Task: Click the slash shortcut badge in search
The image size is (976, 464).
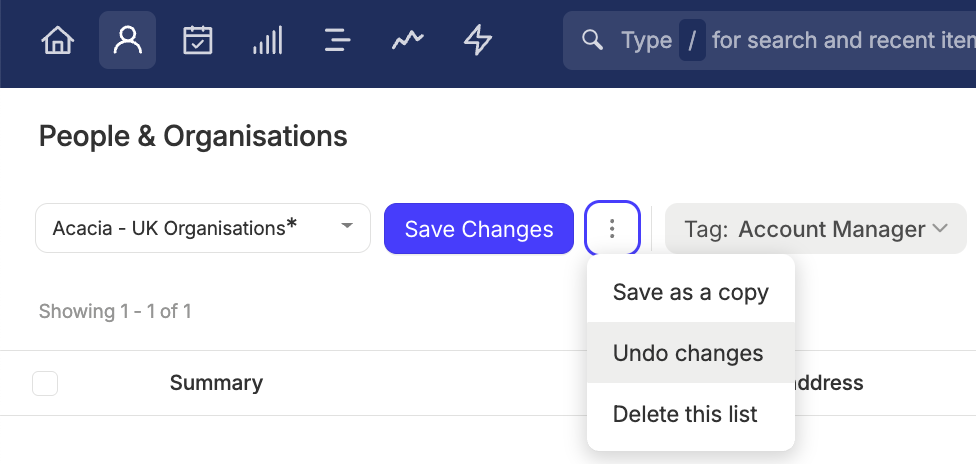Action: [692, 40]
